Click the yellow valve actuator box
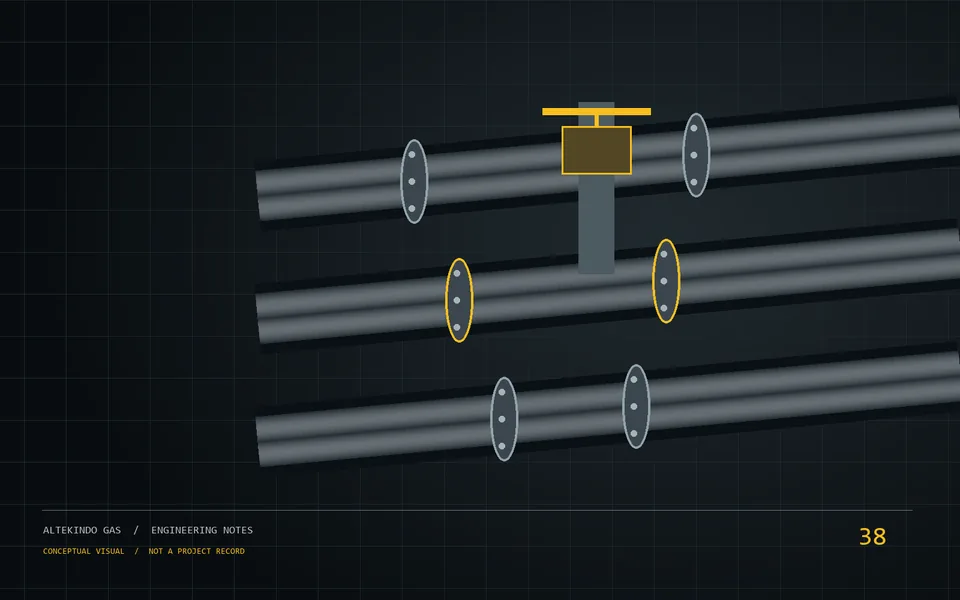 596,151
